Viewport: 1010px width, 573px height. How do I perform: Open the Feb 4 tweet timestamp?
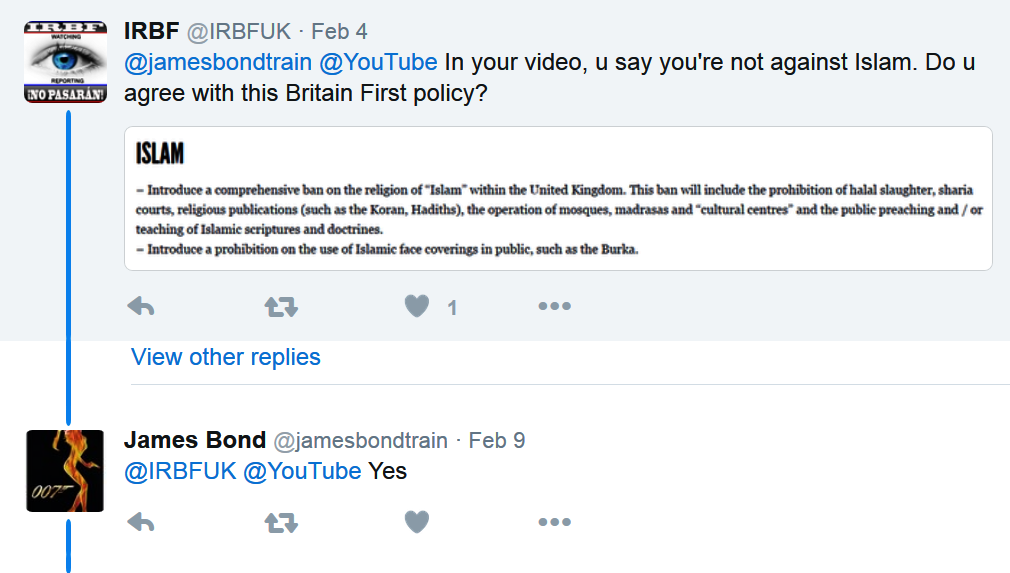[x=339, y=31]
